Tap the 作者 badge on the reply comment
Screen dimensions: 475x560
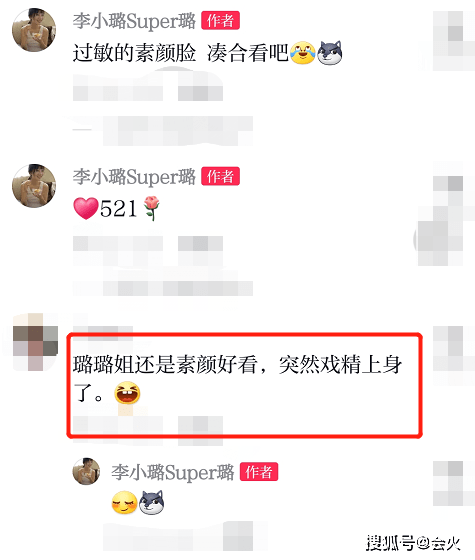pyautogui.click(x=259, y=471)
